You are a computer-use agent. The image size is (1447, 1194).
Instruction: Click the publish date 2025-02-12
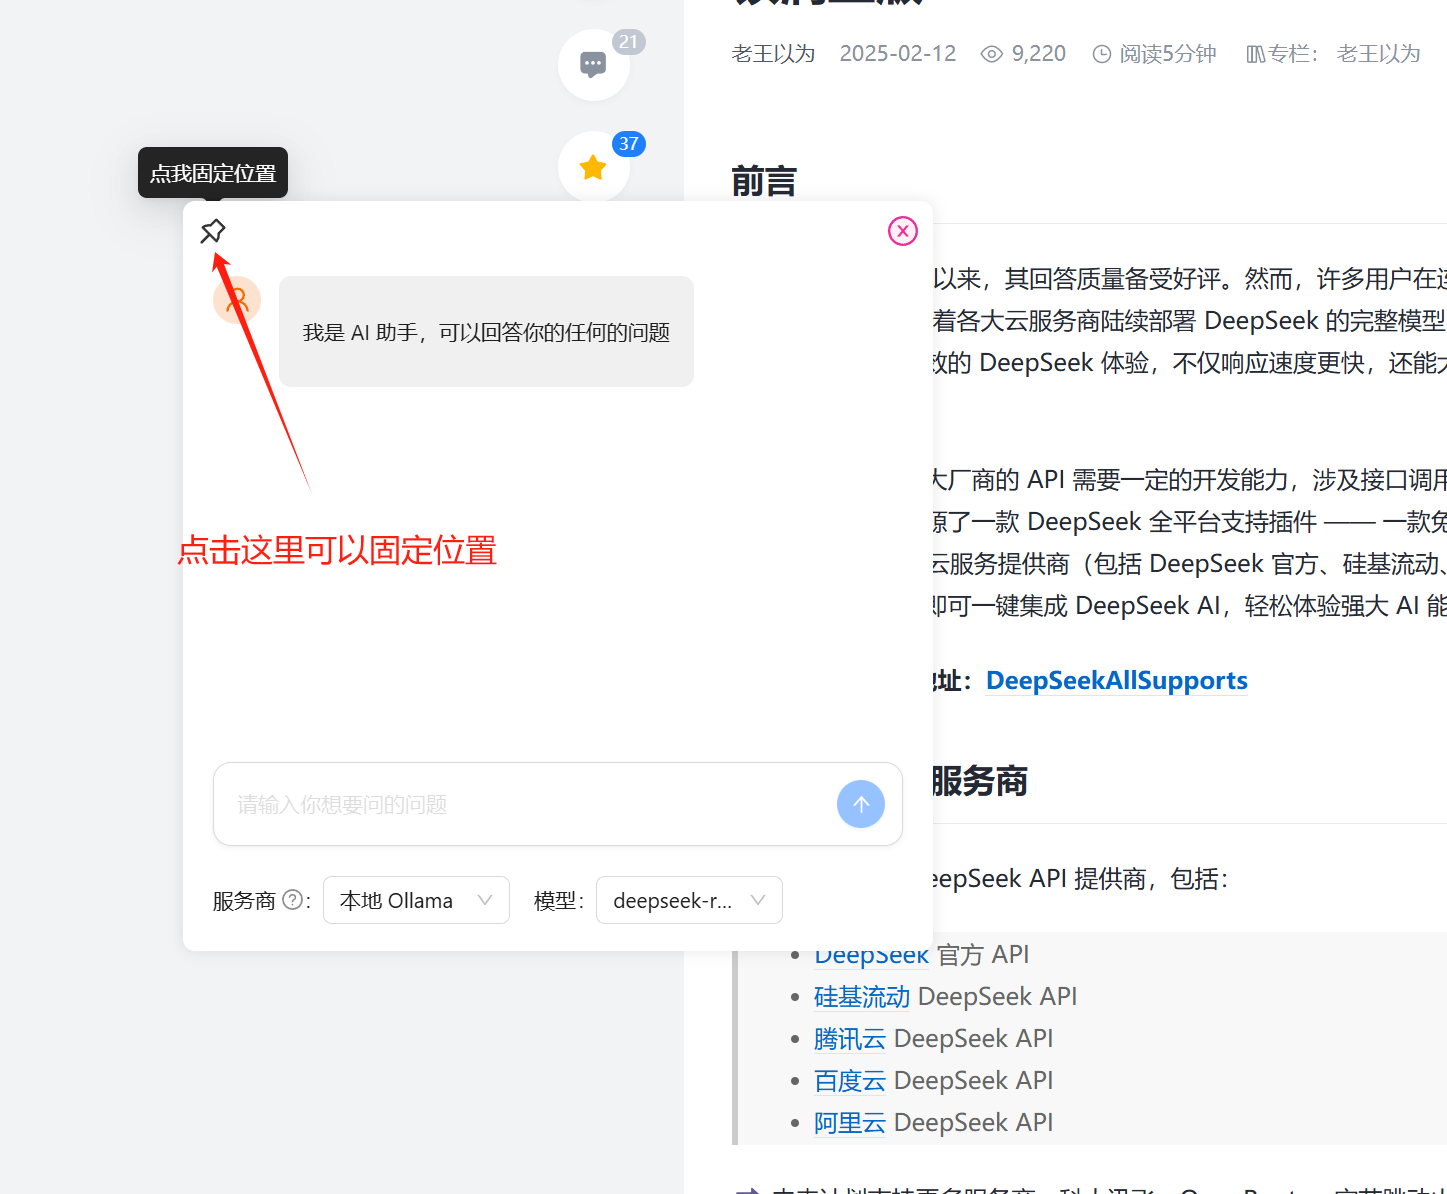[x=898, y=54]
